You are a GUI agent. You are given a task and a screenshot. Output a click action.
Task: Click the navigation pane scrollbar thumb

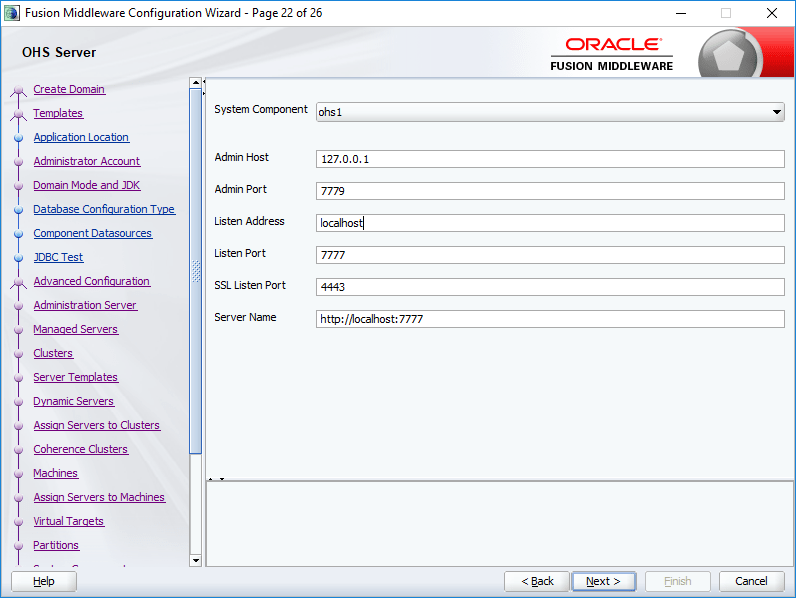point(195,271)
